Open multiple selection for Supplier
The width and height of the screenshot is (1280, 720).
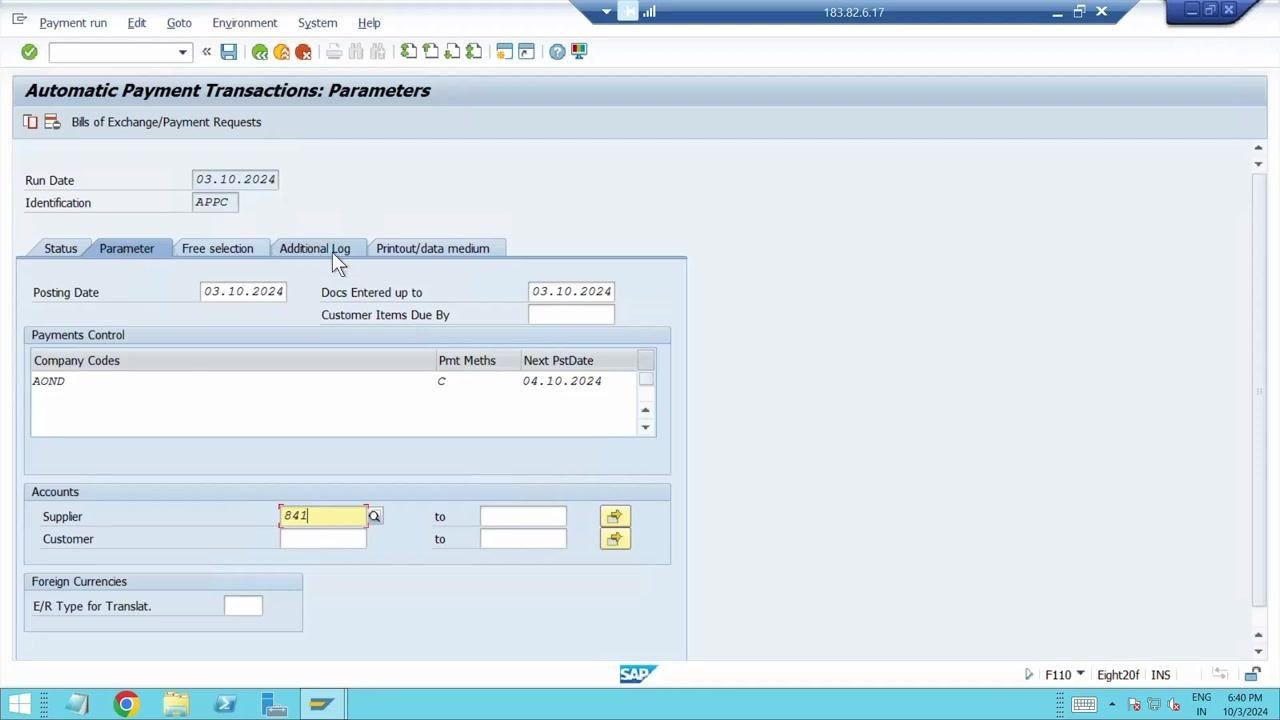[615, 516]
